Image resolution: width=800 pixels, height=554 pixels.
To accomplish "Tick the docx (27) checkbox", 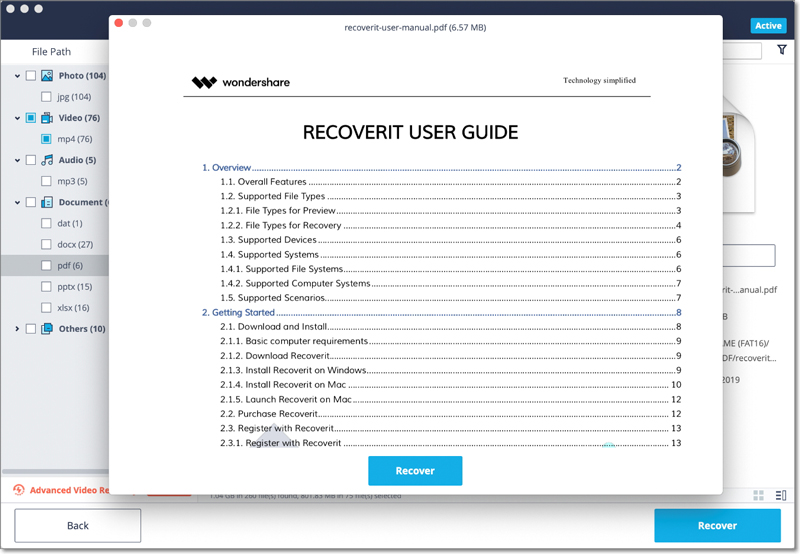I will [46, 245].
